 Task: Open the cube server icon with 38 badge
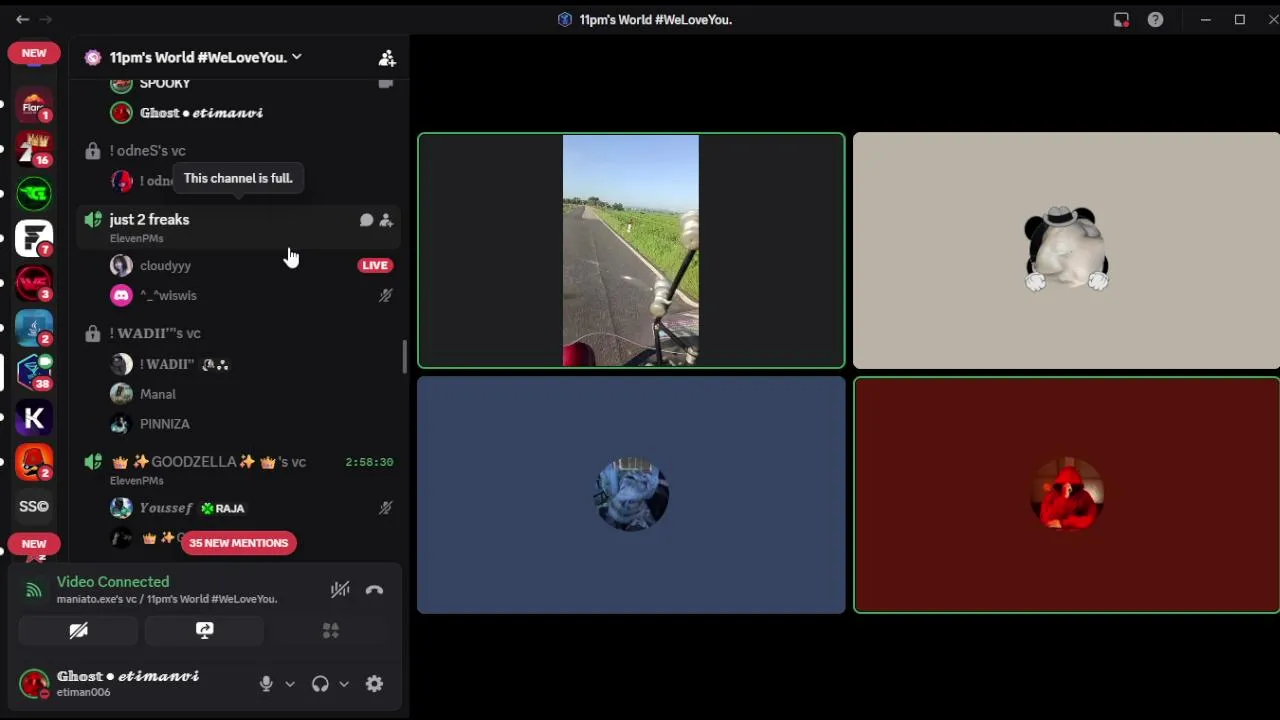34,372
